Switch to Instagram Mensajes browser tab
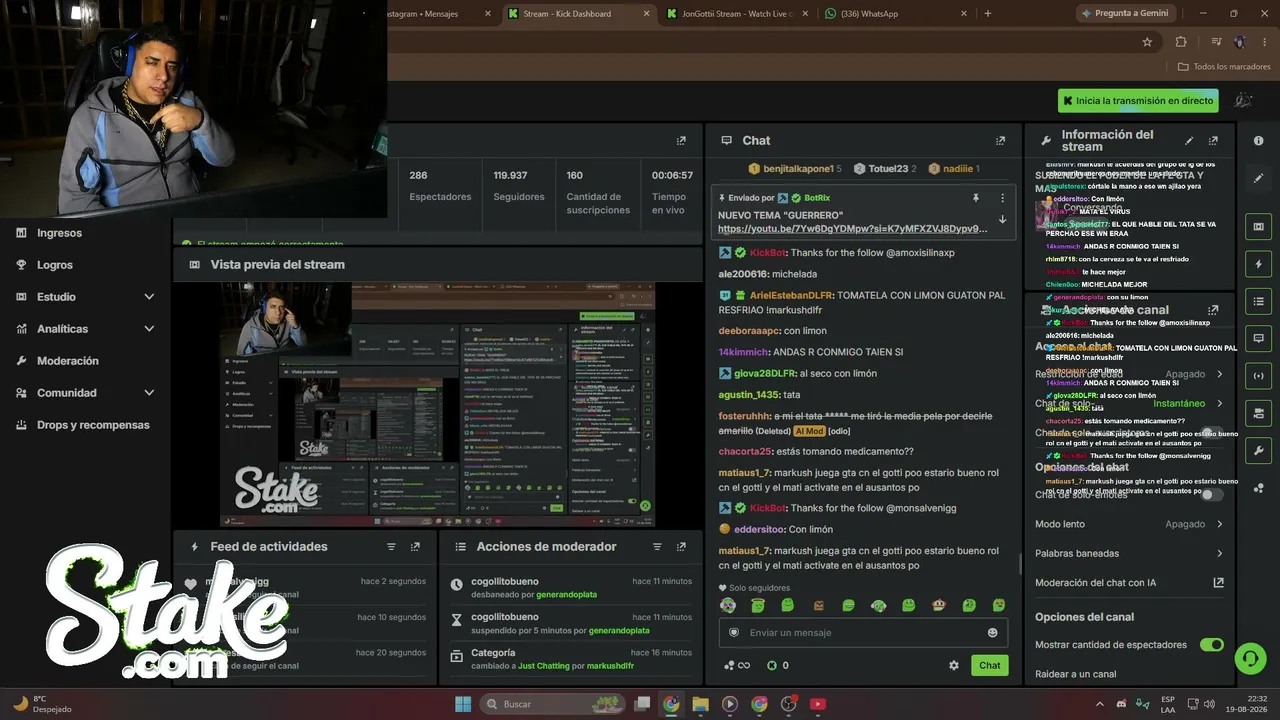Screen dimensions: 1280x720 (x=440, y=13)
